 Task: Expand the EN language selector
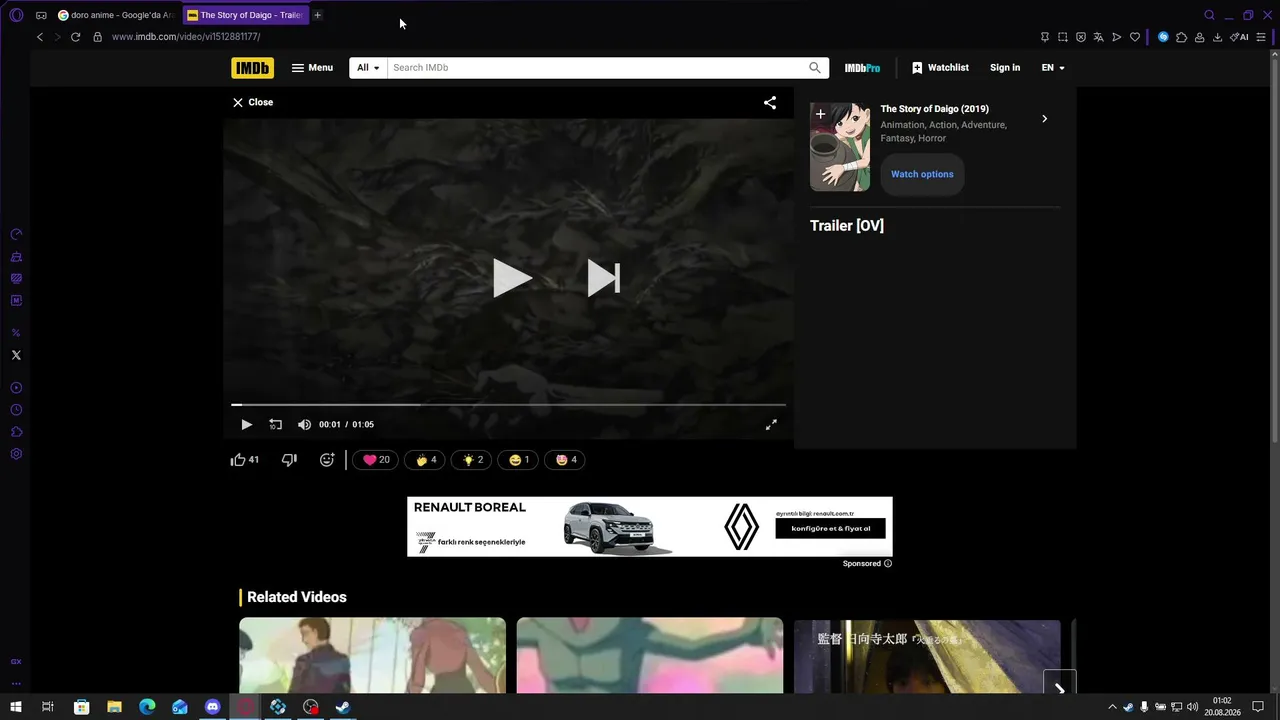point(1053,68)
